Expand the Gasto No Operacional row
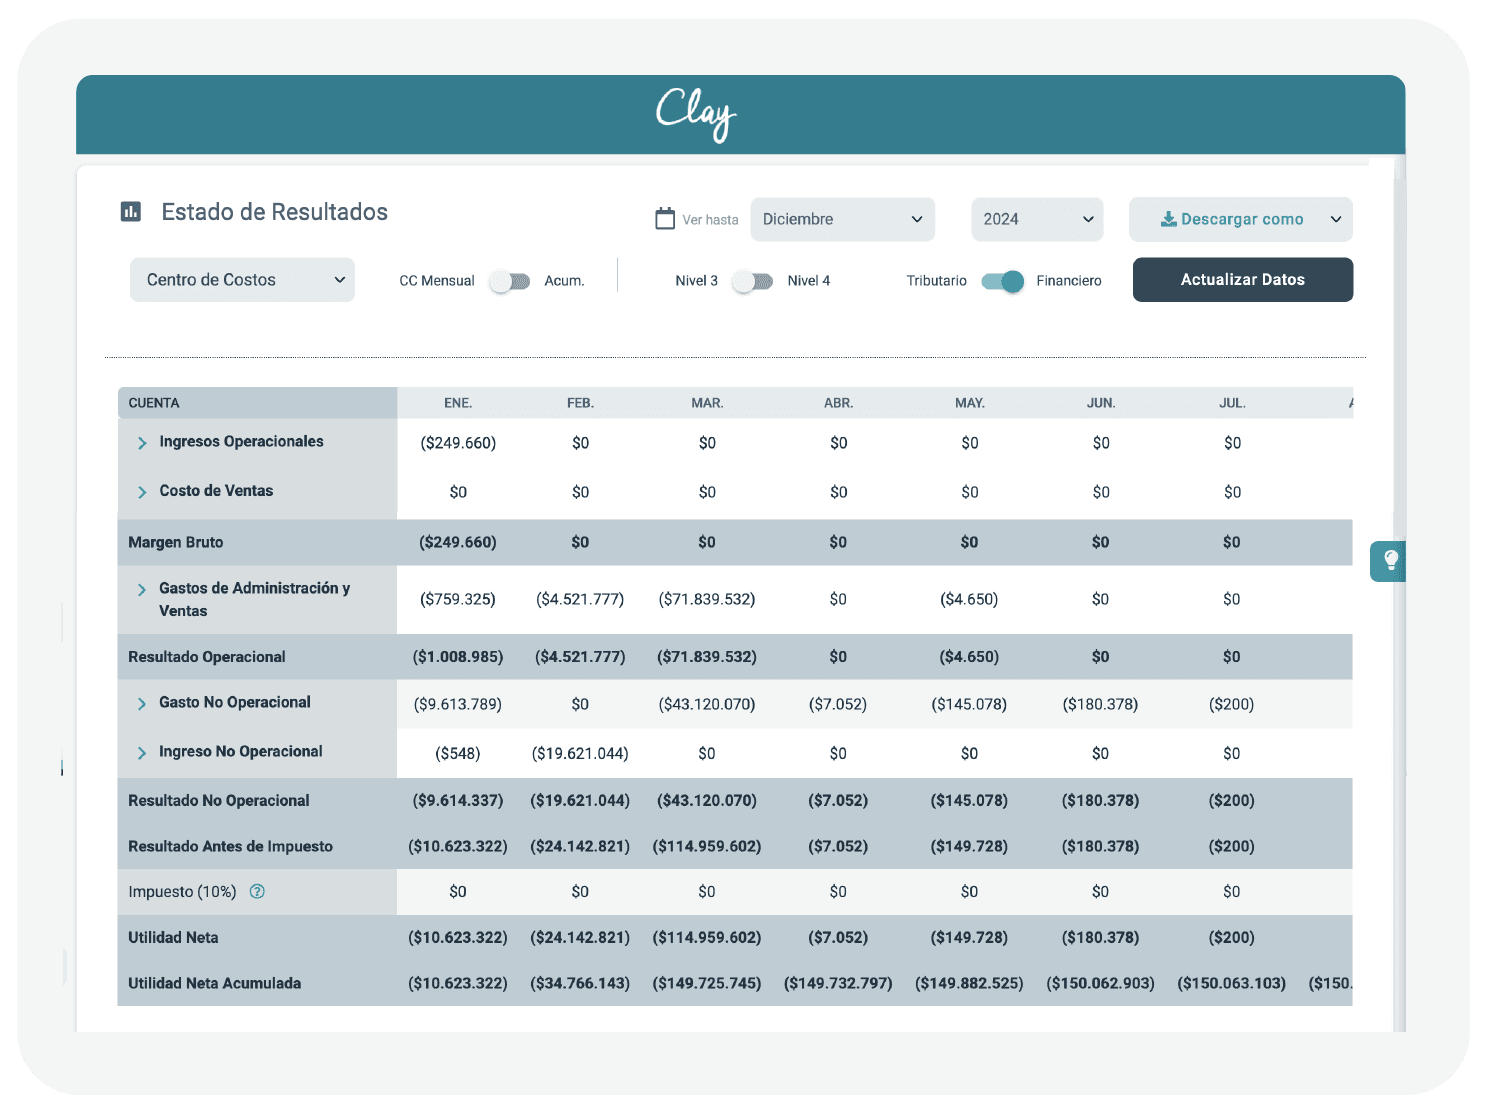Image resolution: width=1495 pixels, height=1111 pixels. coord(142,704)
